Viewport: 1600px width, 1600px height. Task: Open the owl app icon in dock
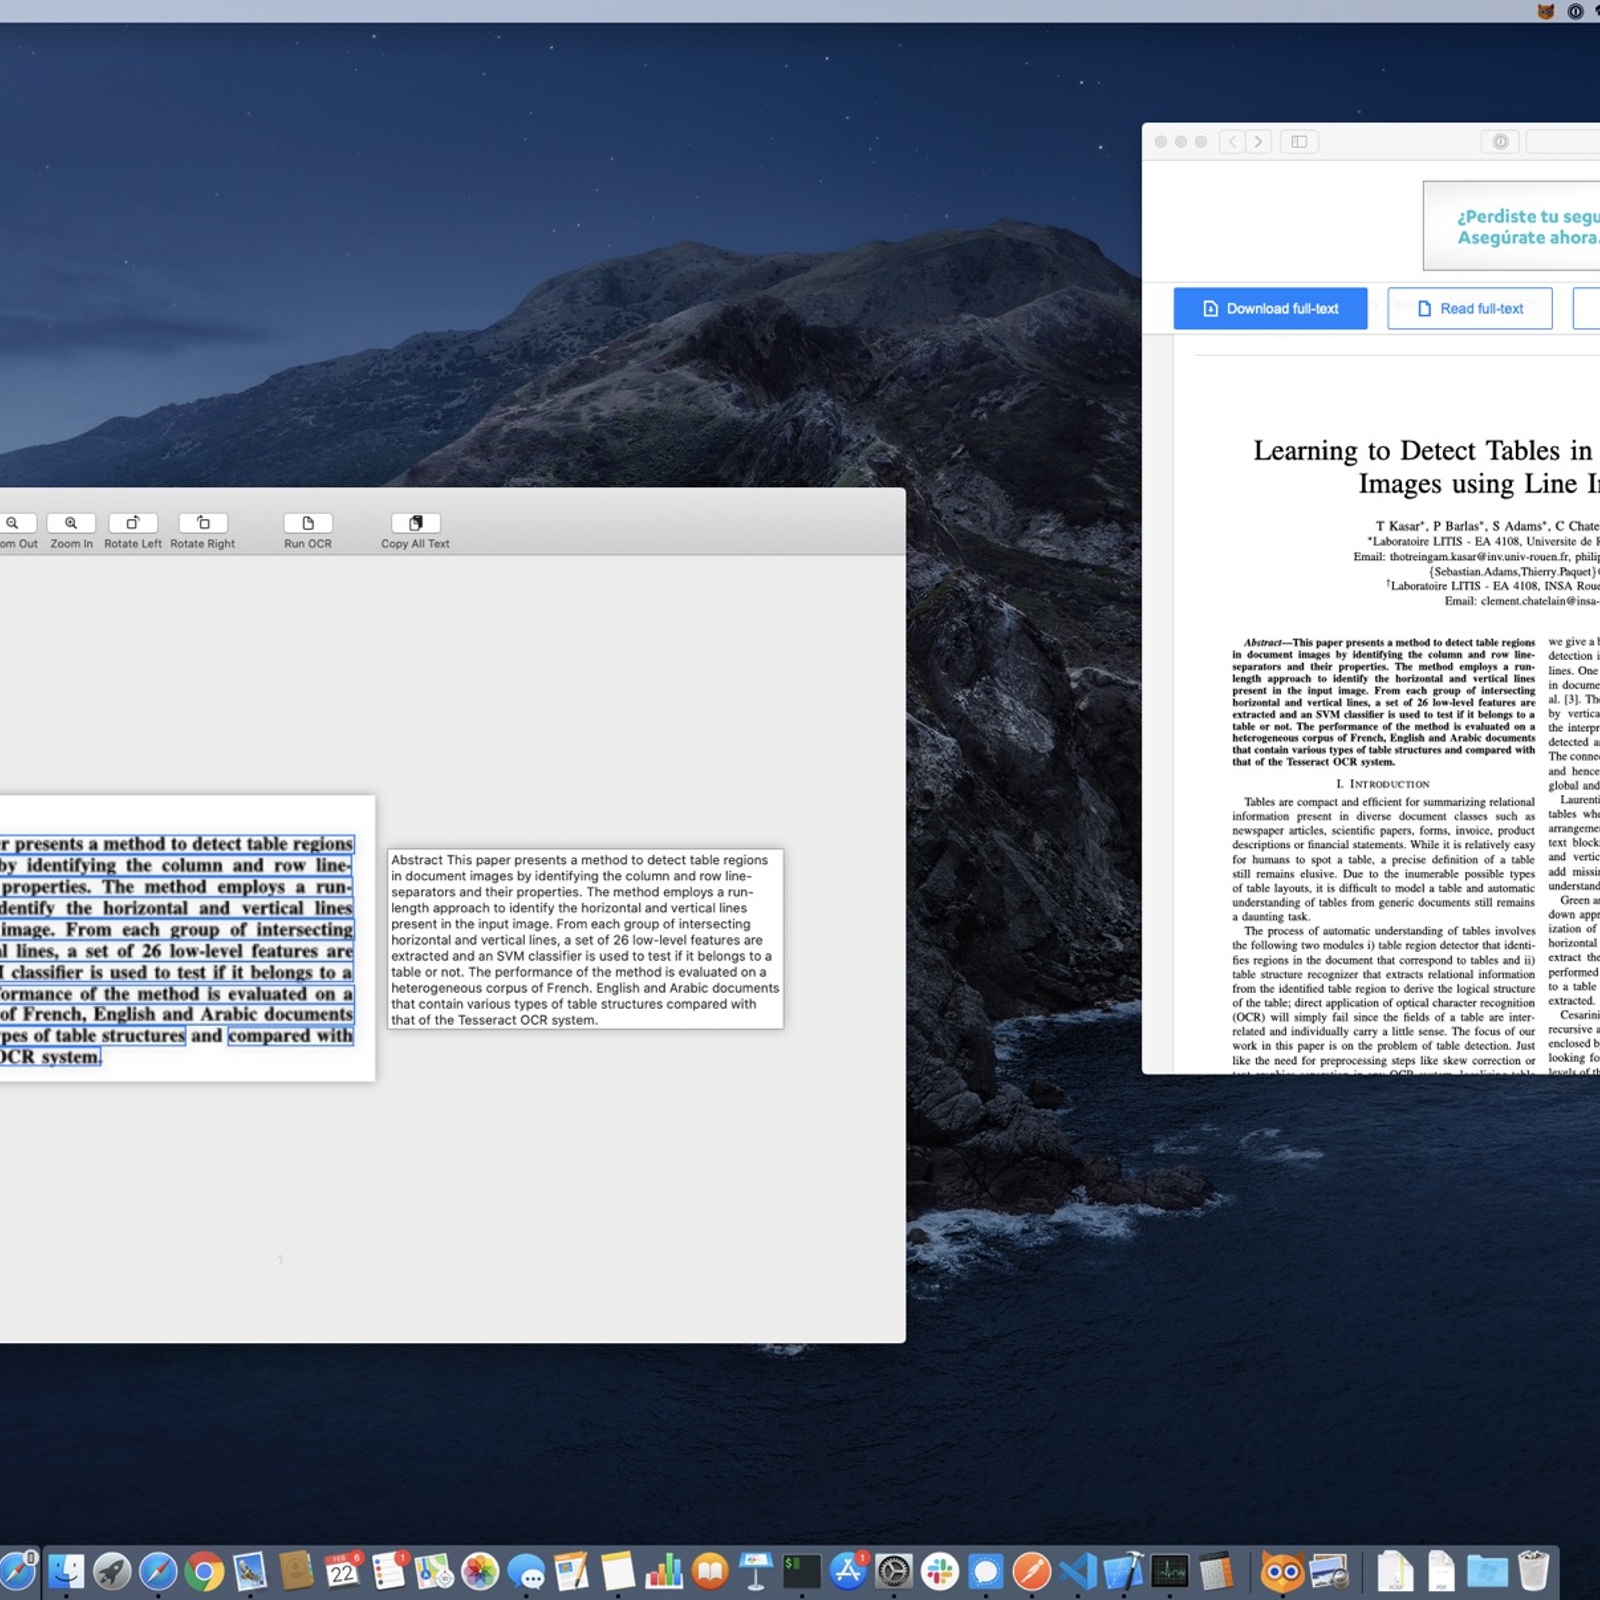point(1282,1573)
